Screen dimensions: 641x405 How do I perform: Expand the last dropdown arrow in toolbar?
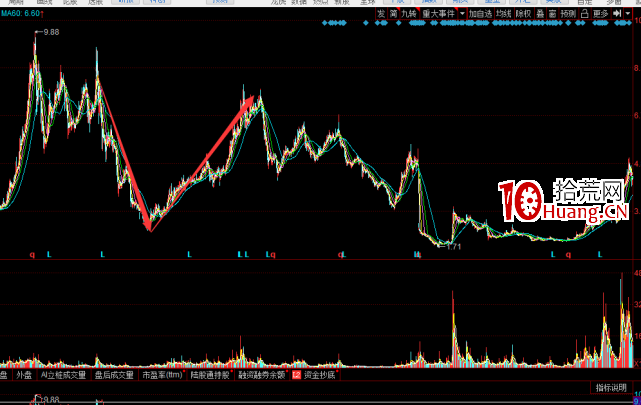[627, 15]
